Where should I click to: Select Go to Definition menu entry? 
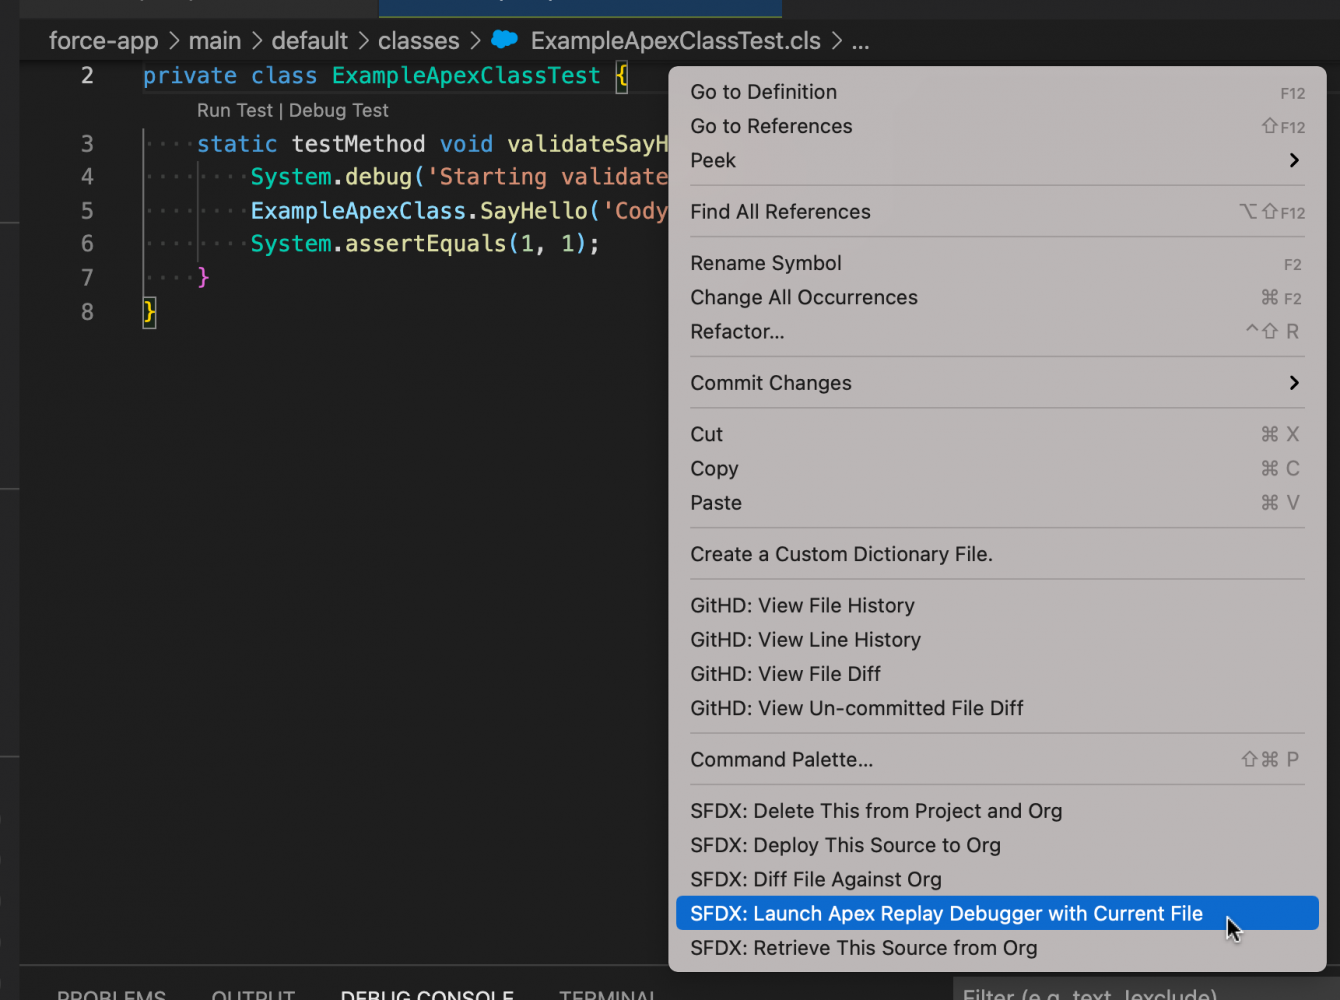click(997, 92)
